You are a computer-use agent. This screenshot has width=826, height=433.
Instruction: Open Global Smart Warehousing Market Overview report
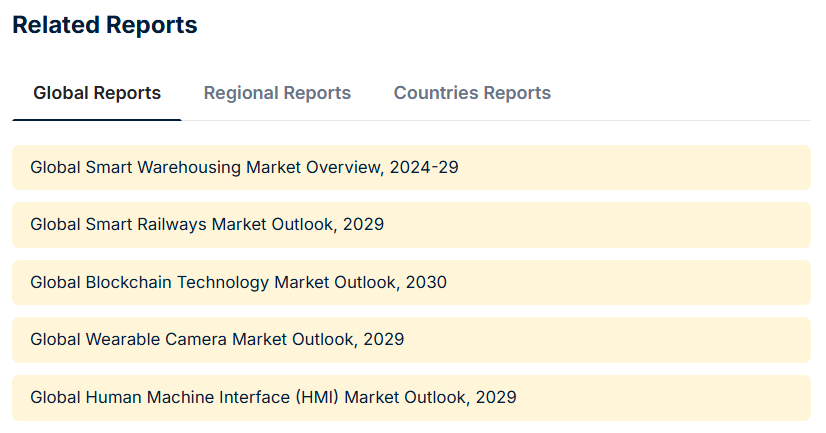tap(244, 167)
